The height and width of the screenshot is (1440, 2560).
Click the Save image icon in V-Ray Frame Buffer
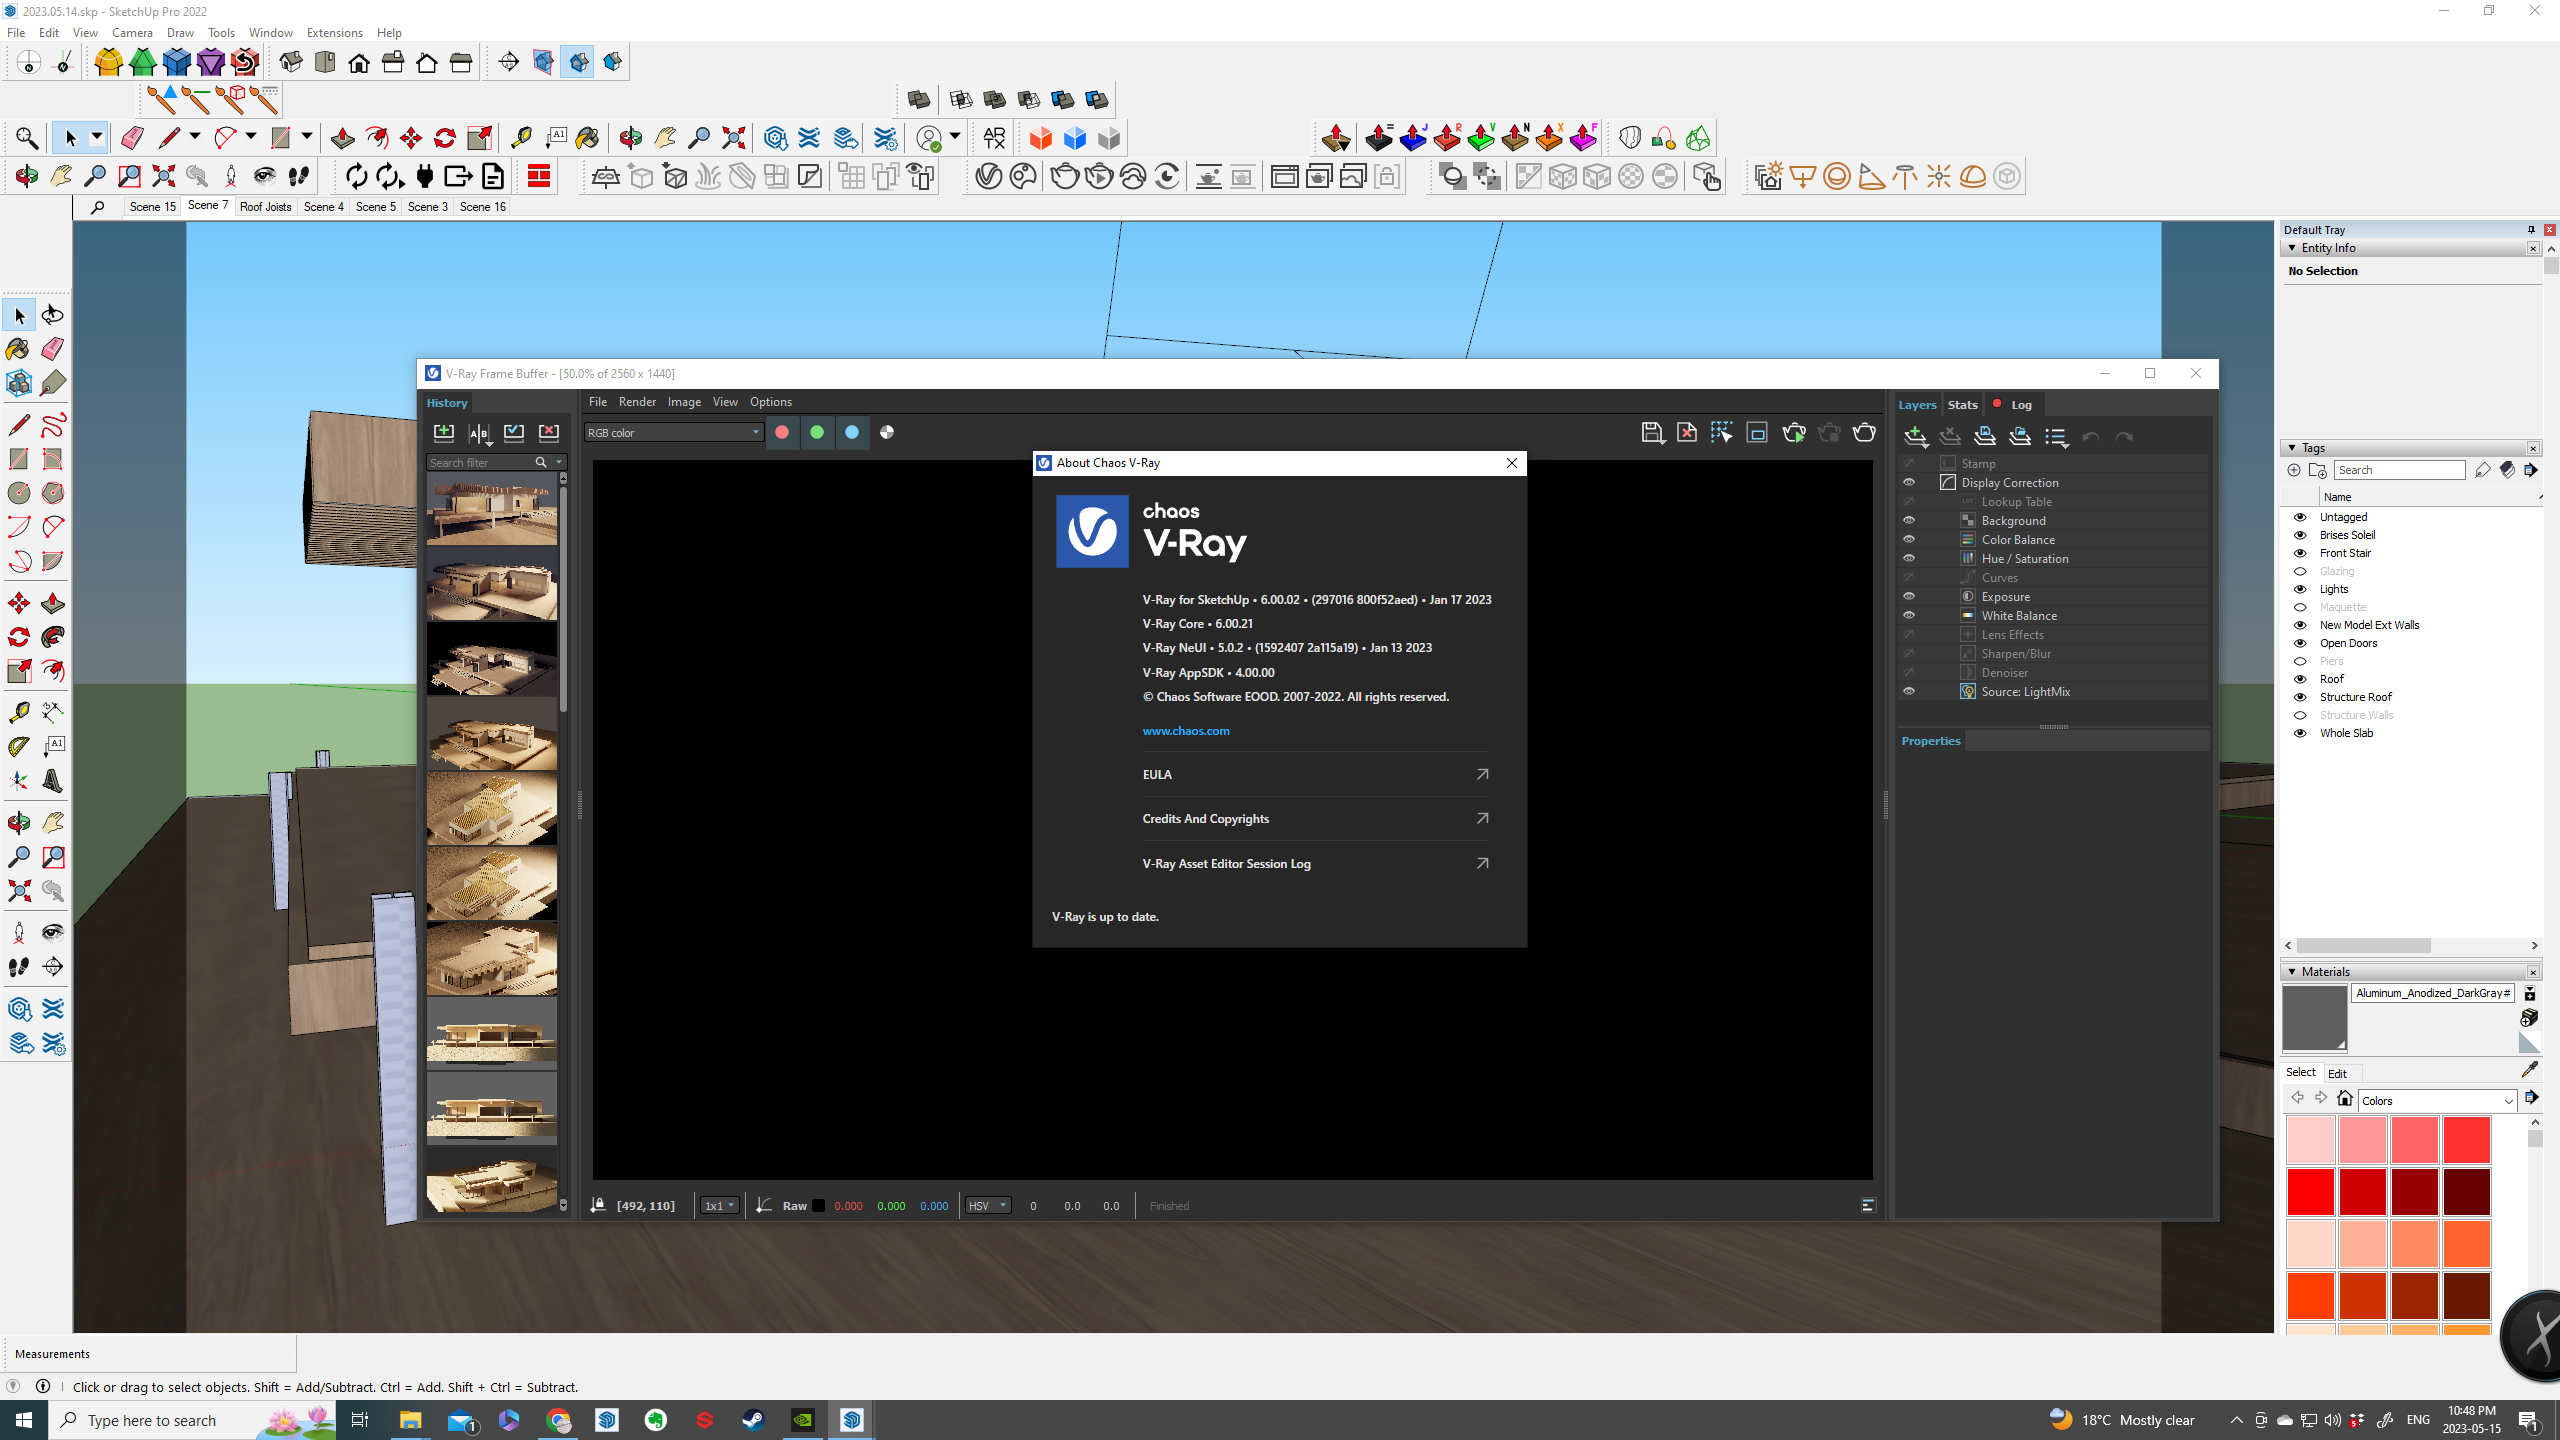(x=1652, y=433)
